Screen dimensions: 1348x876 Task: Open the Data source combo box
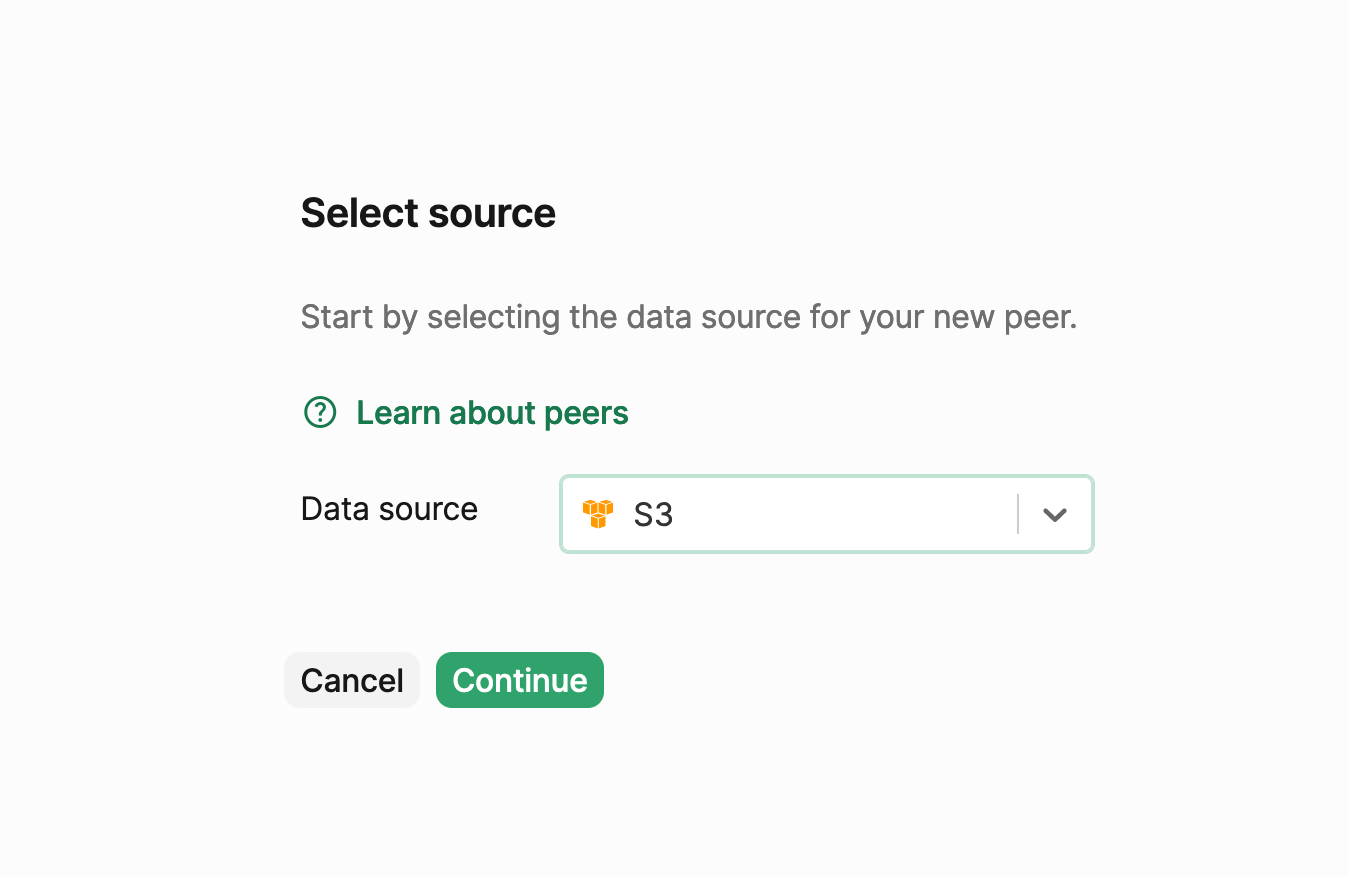[x=827, y=514]
